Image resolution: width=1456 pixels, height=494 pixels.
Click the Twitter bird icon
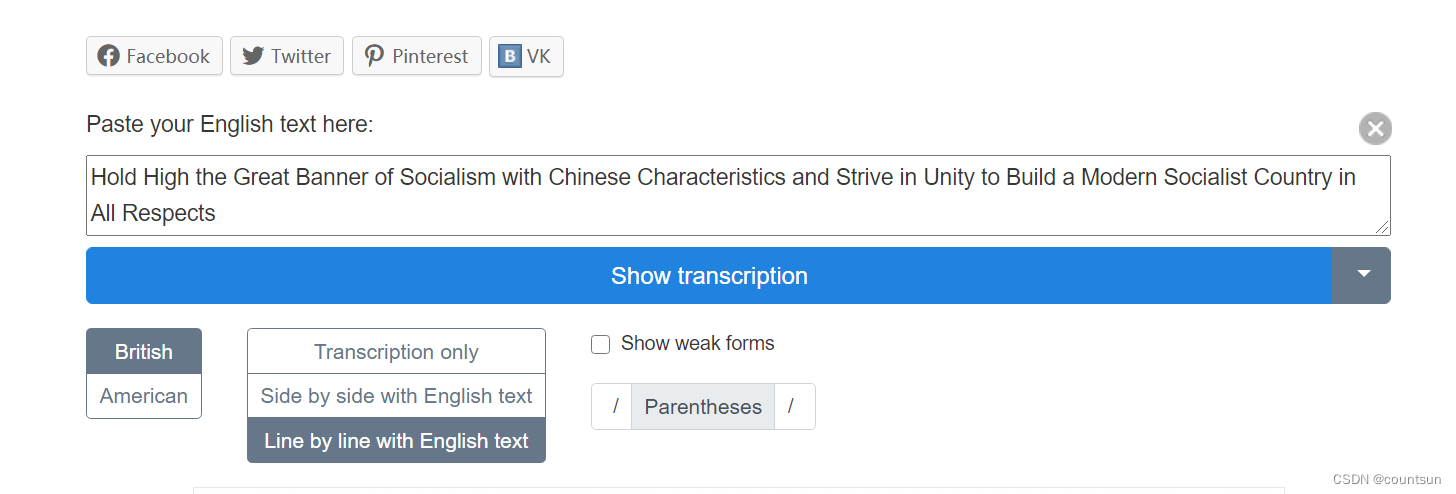pos(253,57)
